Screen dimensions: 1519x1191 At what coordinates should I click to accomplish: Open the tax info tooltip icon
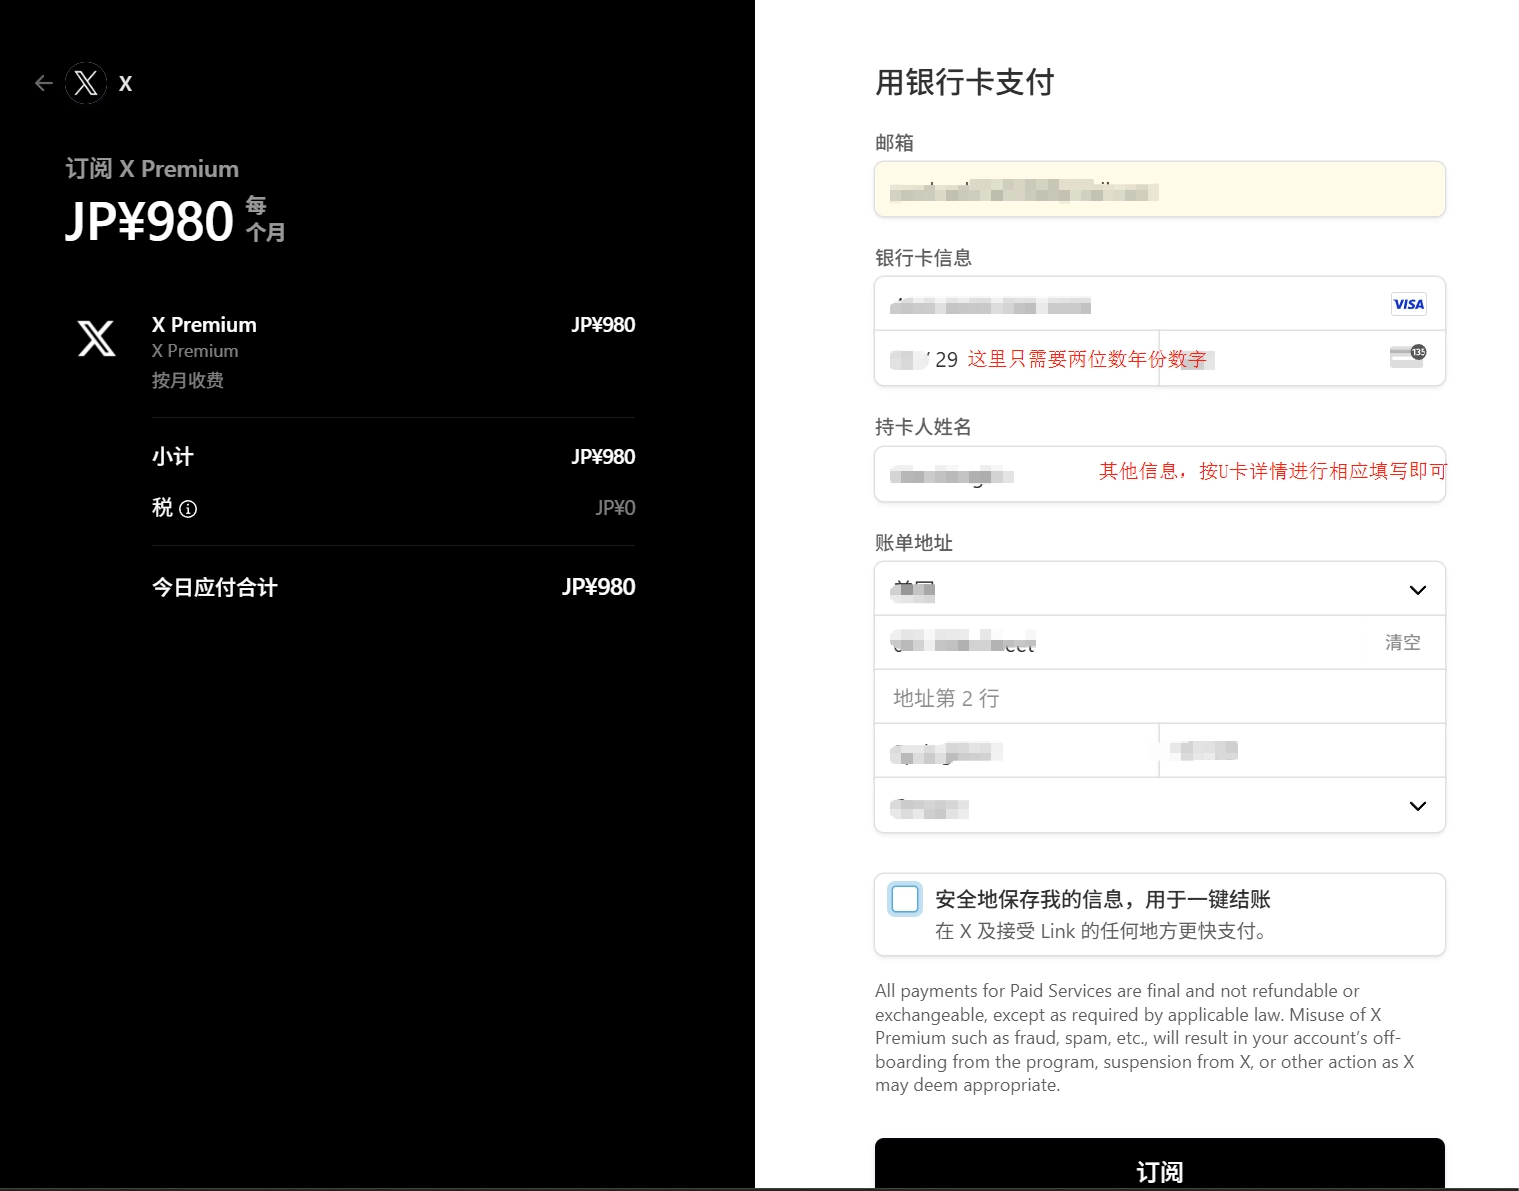coord(188,509)
